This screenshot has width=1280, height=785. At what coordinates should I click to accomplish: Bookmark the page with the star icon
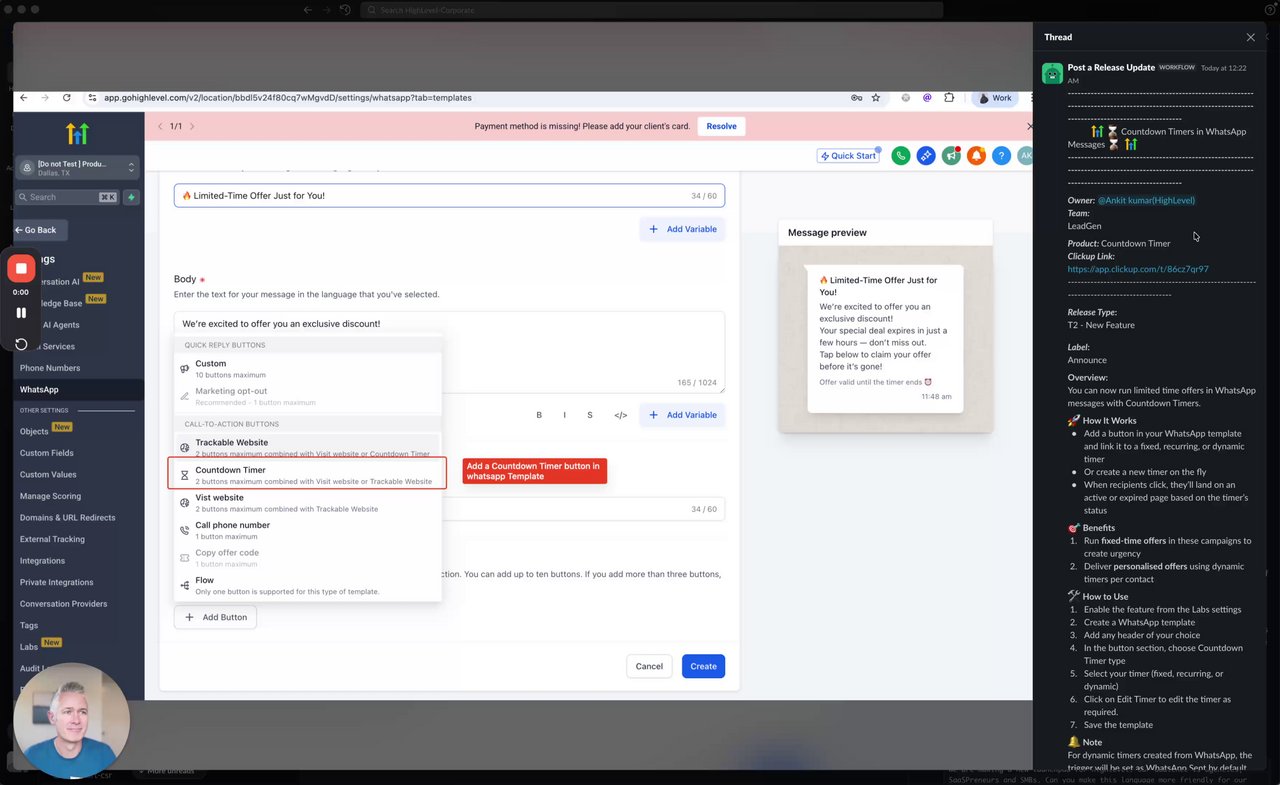pyautogui.click(x=876, y=98)
